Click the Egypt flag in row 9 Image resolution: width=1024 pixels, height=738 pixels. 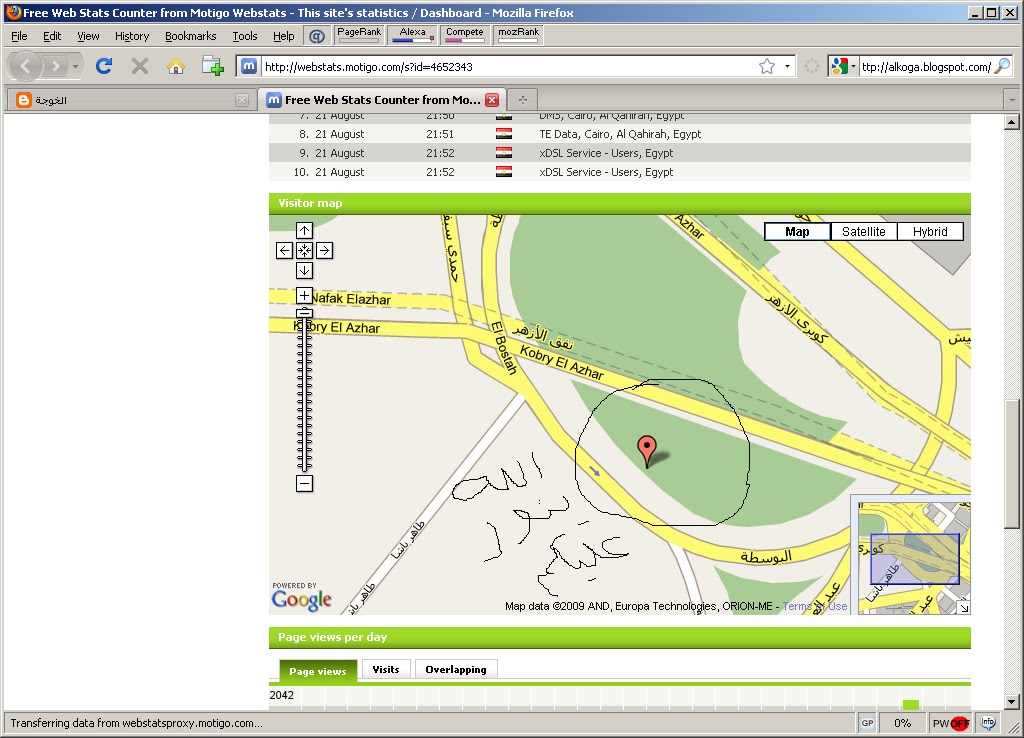504,153
